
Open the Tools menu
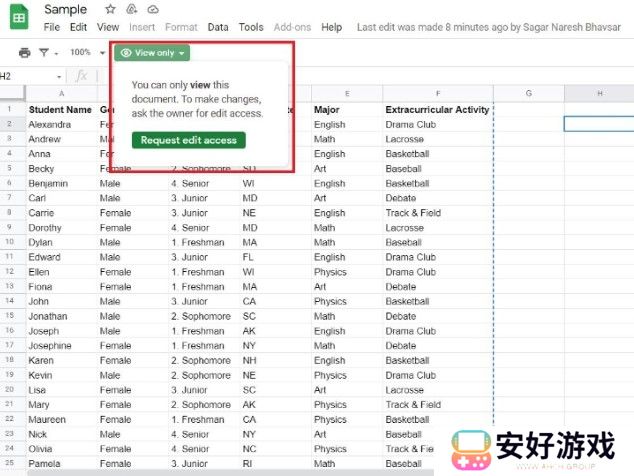[x=251, y=27]
